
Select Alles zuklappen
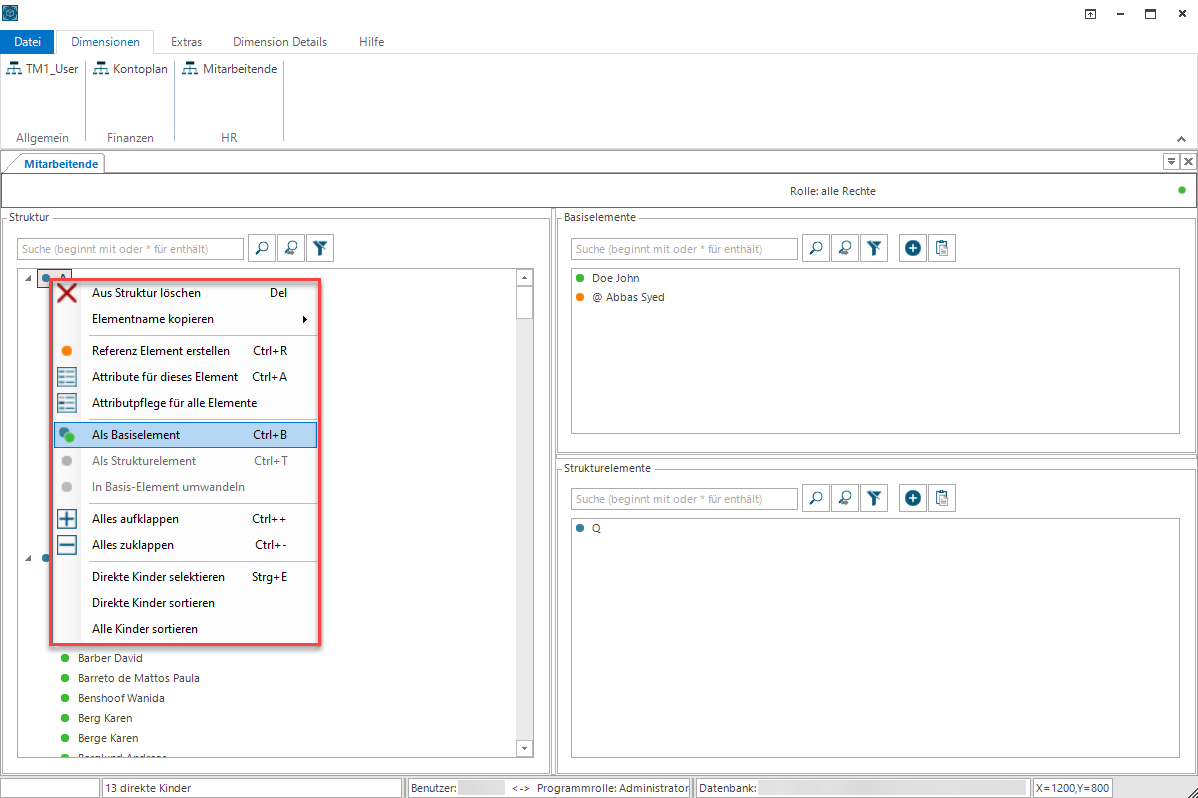tap(186, 545)
